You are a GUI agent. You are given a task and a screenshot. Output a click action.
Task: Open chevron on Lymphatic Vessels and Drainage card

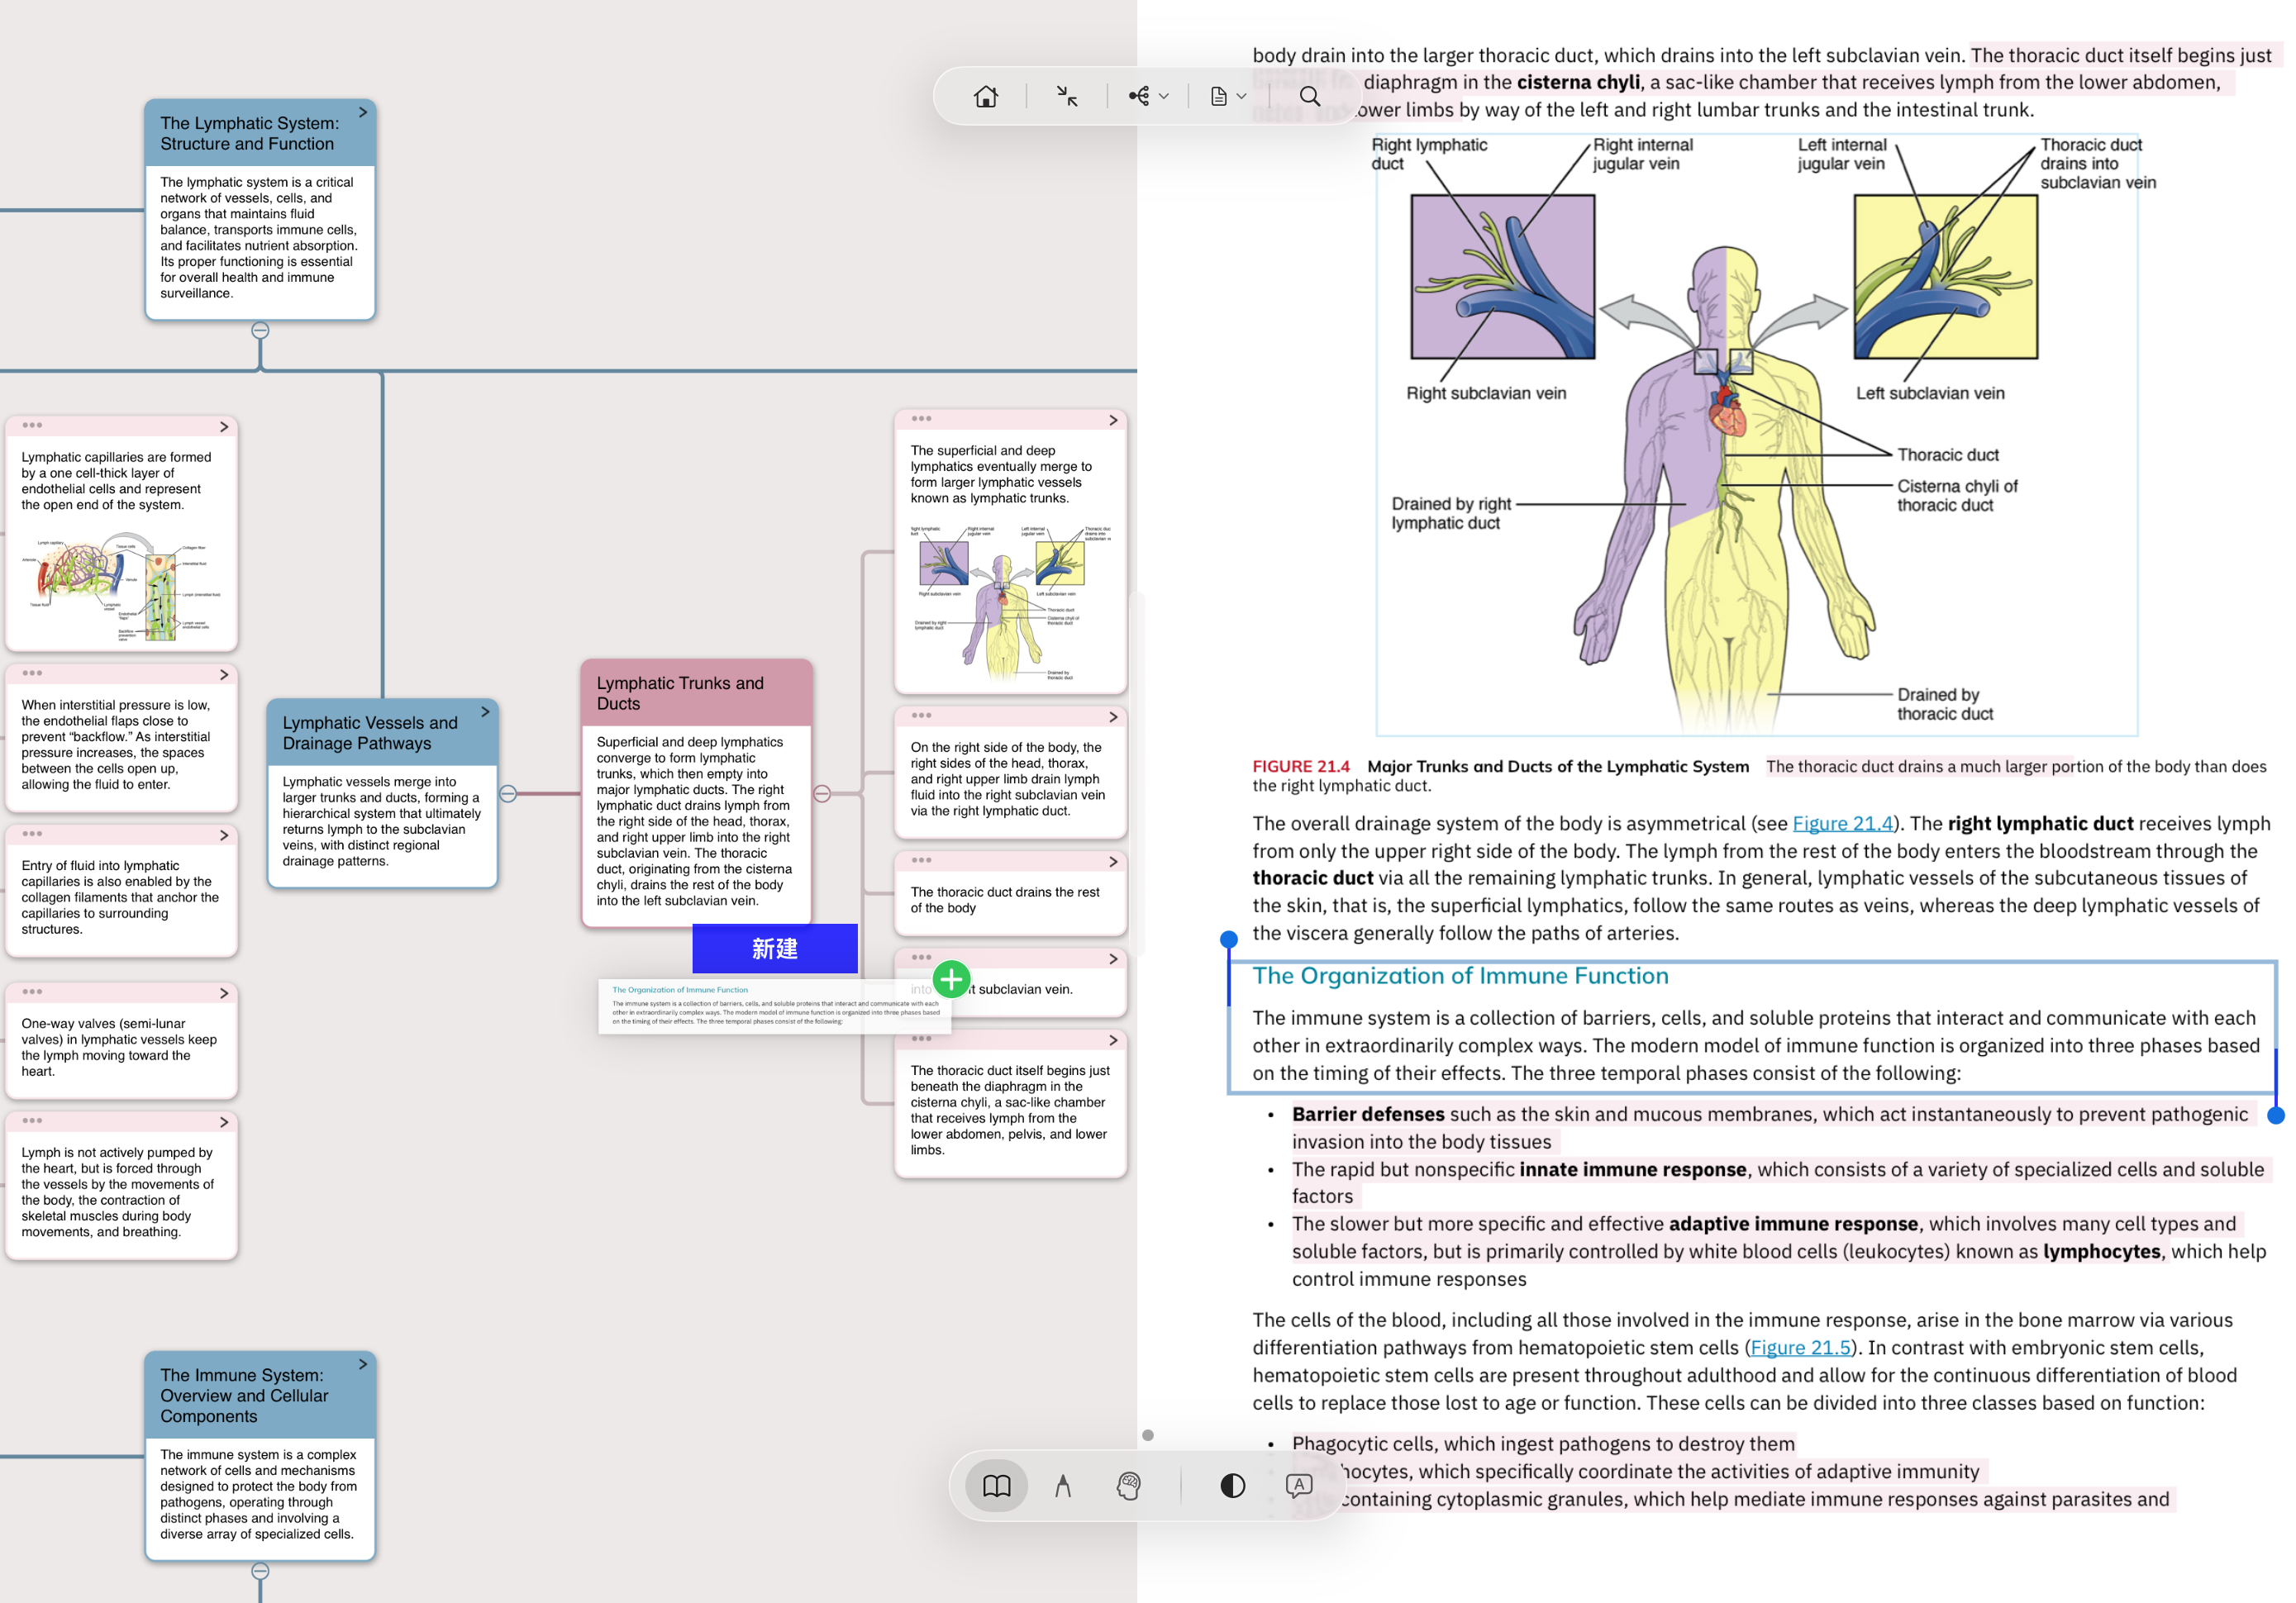[x=485, y=712]
